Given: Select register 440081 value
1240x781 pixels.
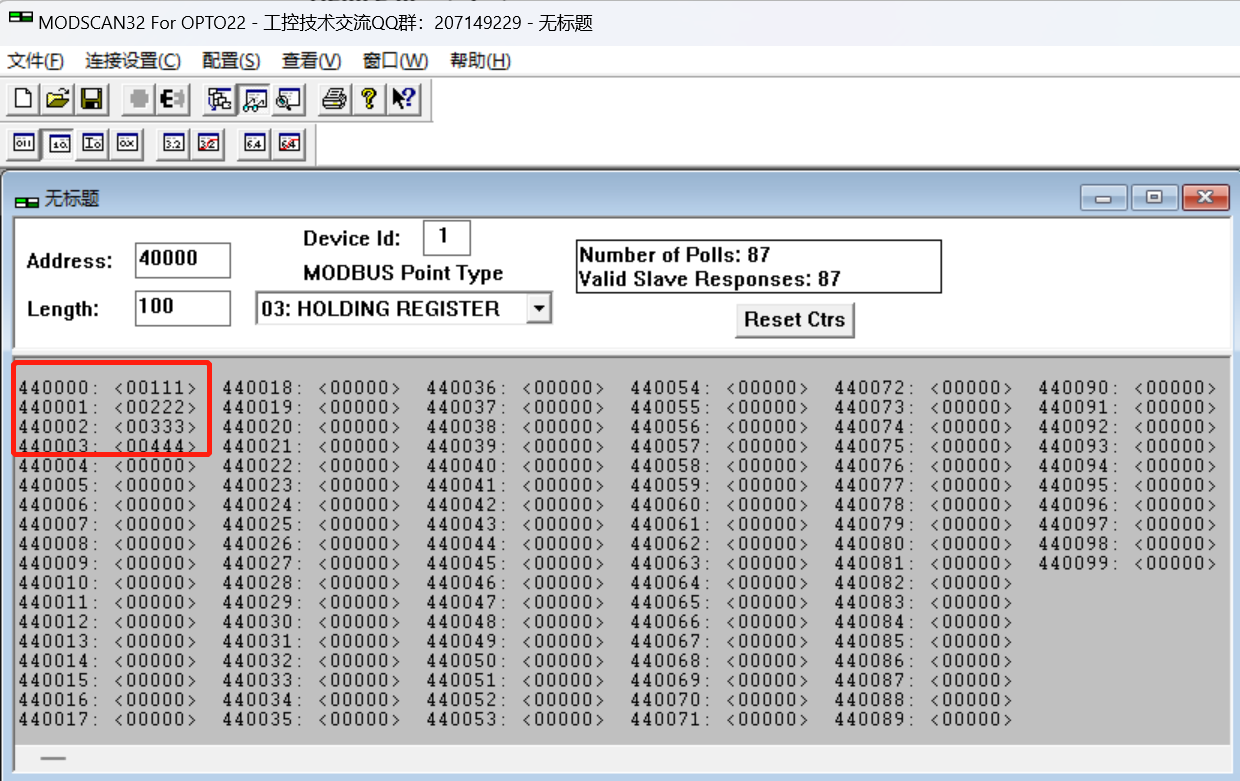Looking at the screenshot, I should pyautogui.click(x=972, y=563).
